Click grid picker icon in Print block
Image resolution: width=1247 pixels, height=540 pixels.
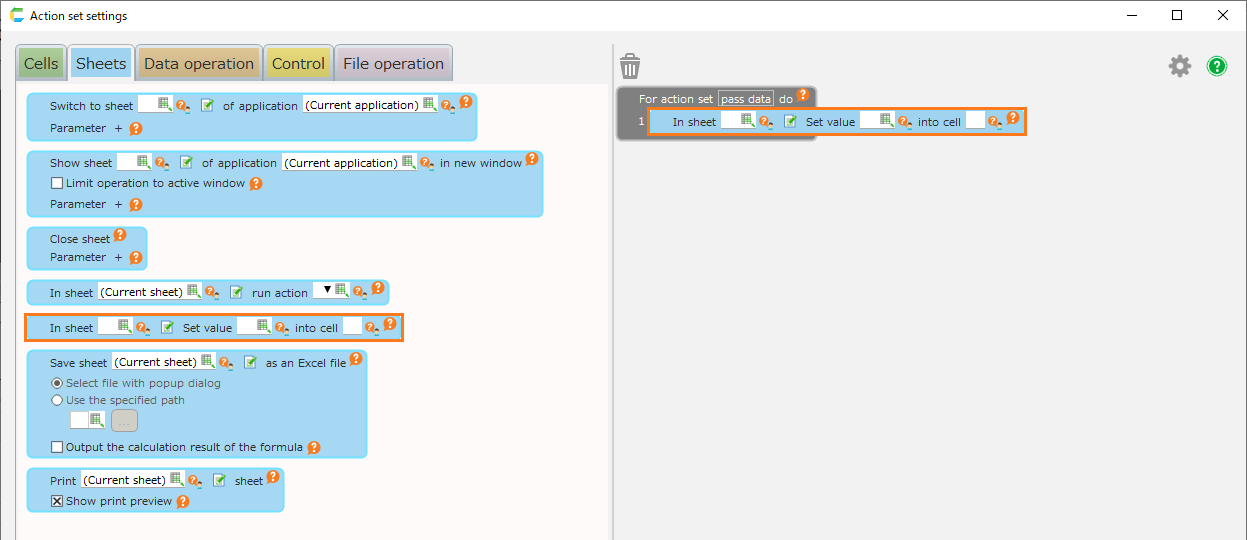pos(177,480)
